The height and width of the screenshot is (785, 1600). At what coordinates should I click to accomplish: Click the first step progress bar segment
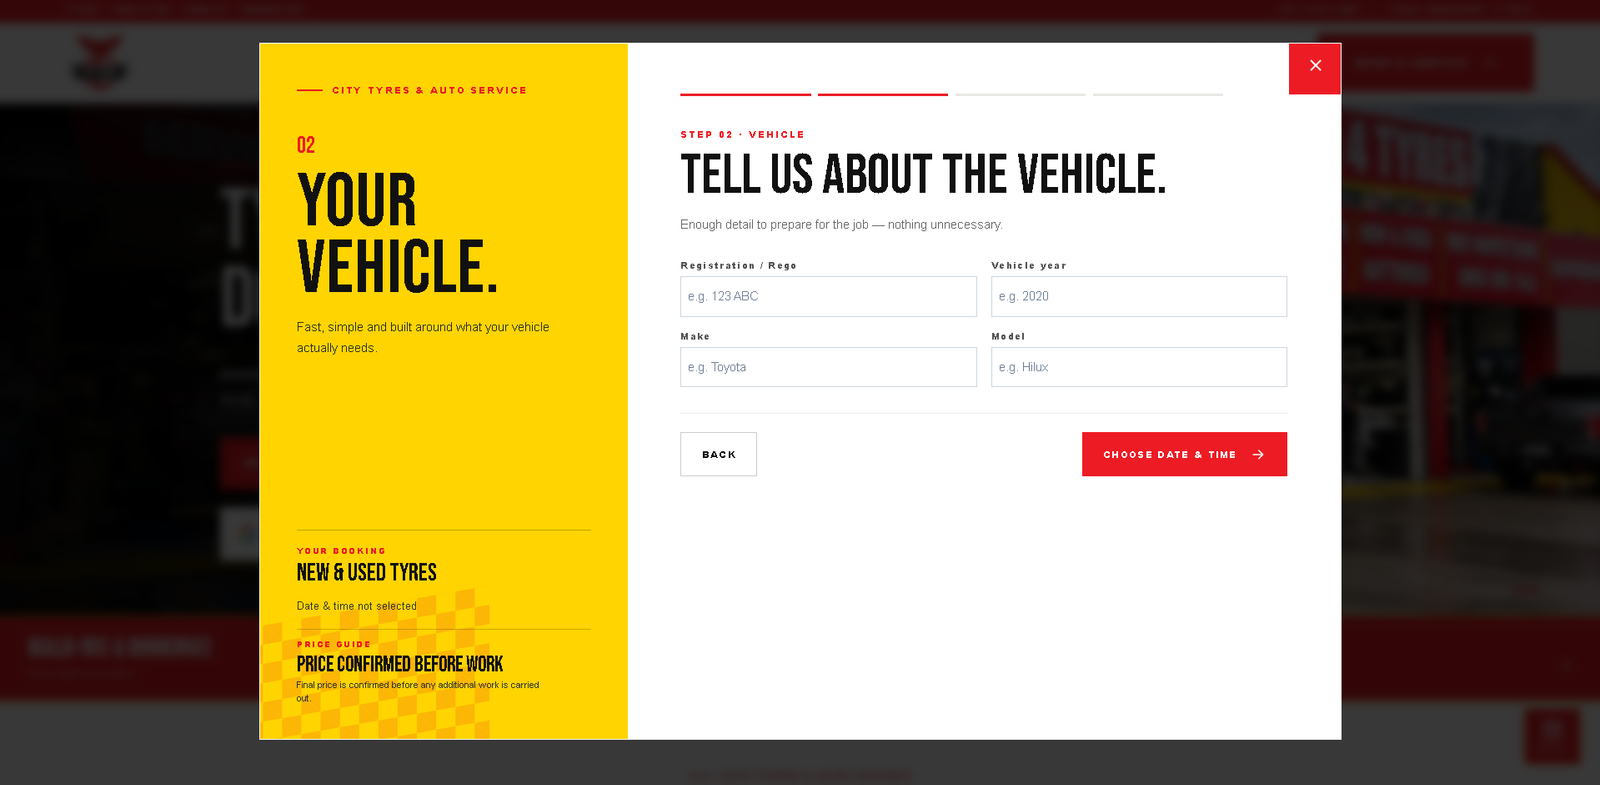[x=745, y=94]
